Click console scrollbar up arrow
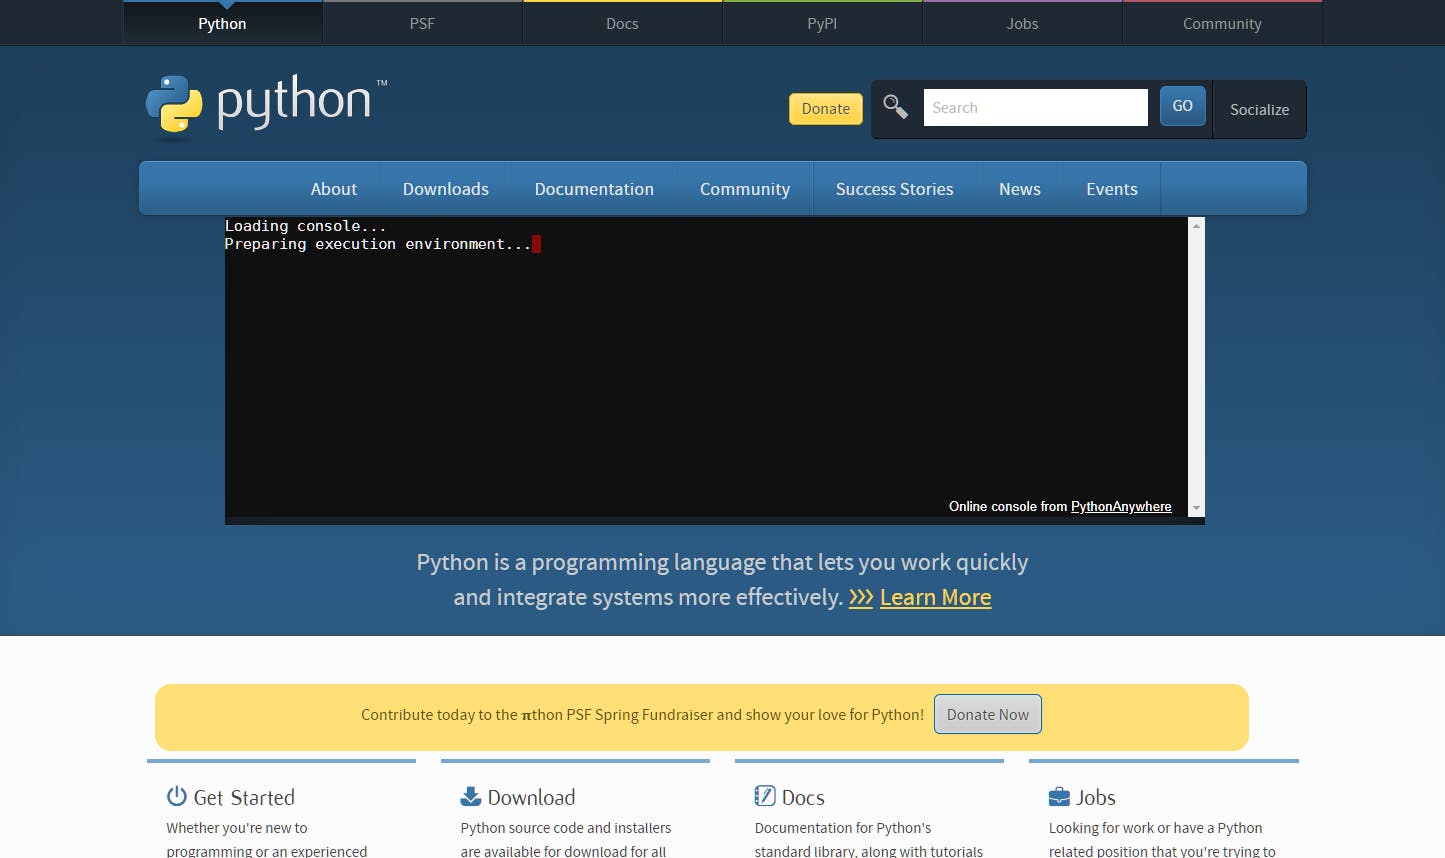The image size is (1445, 858). point(1196,226)
